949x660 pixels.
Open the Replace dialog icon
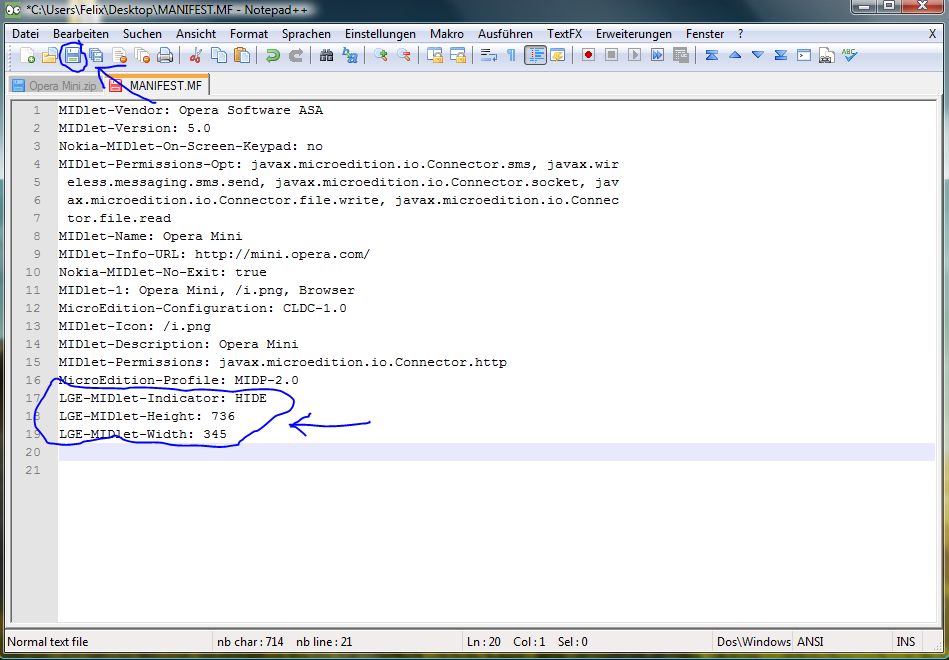pos(350,56)
